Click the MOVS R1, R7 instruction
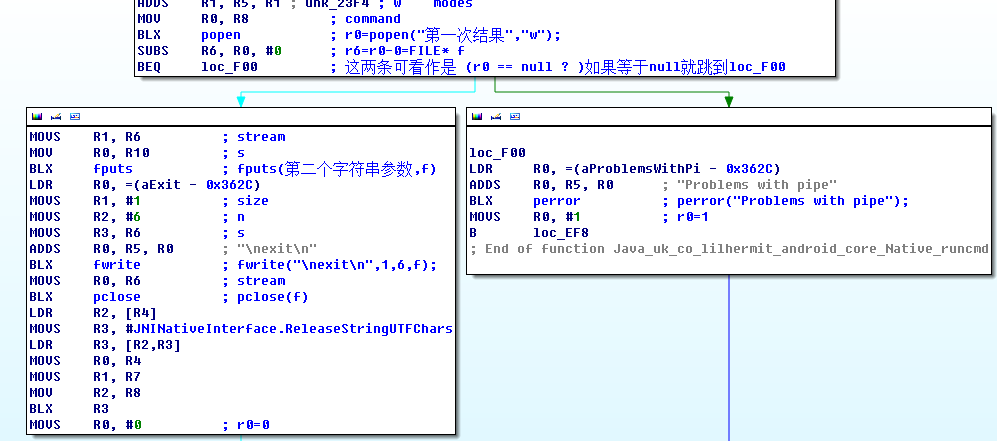997x441 pixels. pyautogui.click(x=85, y=377)
